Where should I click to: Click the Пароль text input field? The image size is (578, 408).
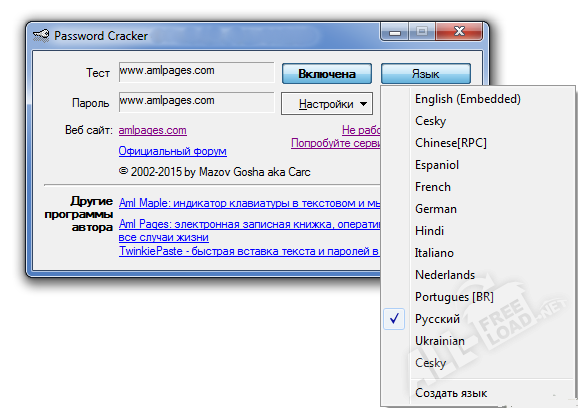pos(196,102)
